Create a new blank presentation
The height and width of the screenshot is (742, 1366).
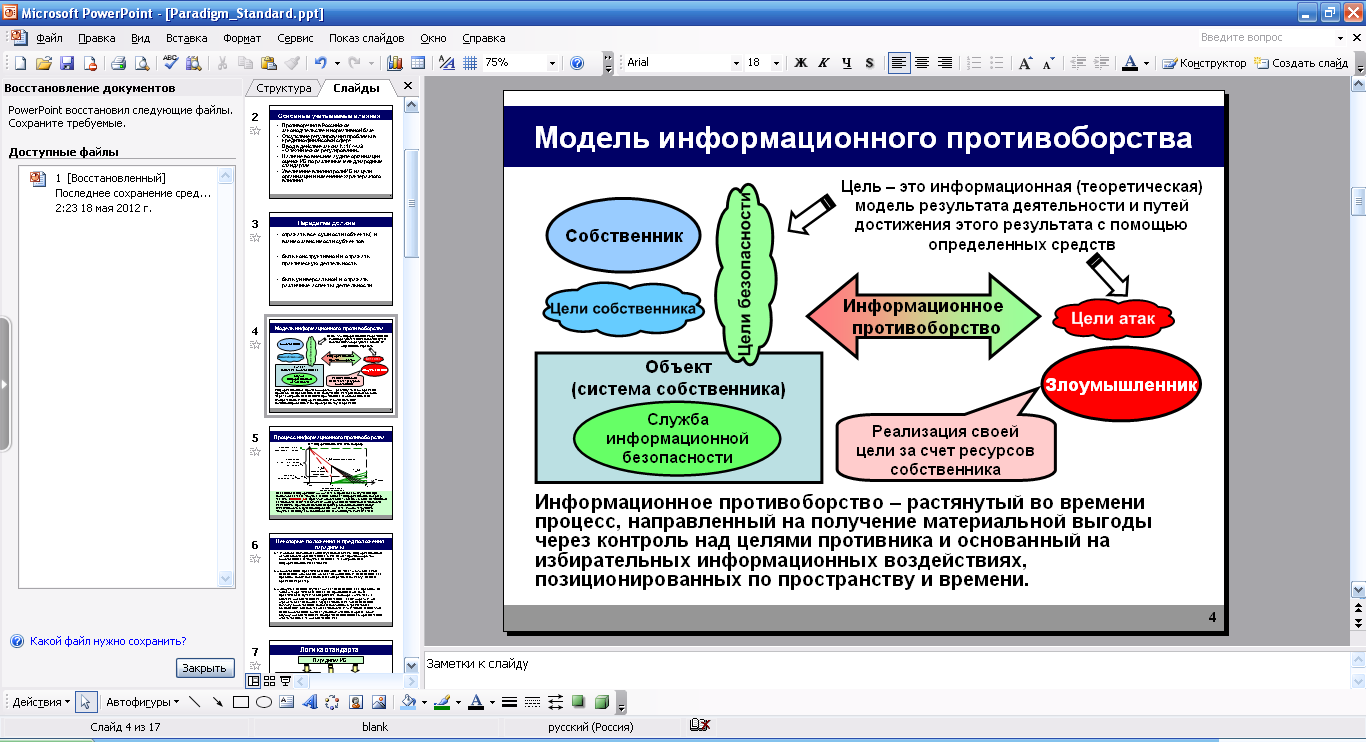coord(20,63)
